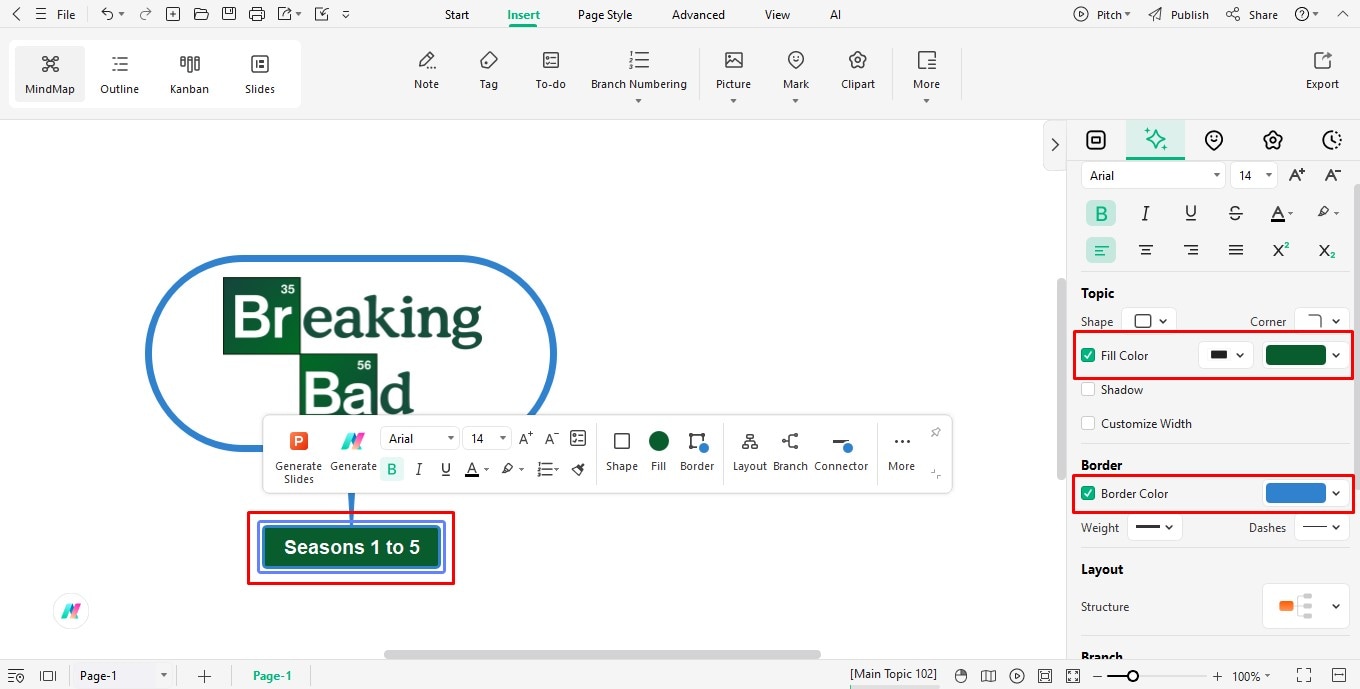1360x689 pixels.
Task: Open folder icon in top bar
Action: click(x=201, y=14)
